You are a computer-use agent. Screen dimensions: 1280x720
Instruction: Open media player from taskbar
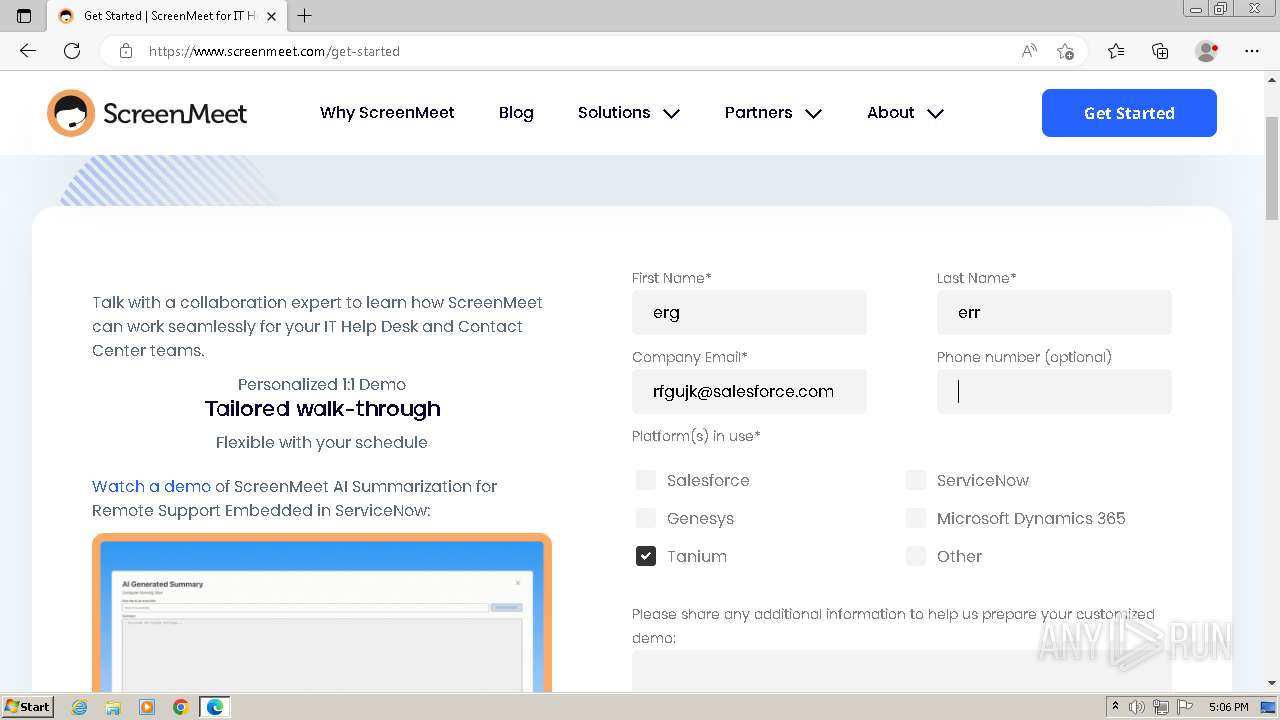147,707
